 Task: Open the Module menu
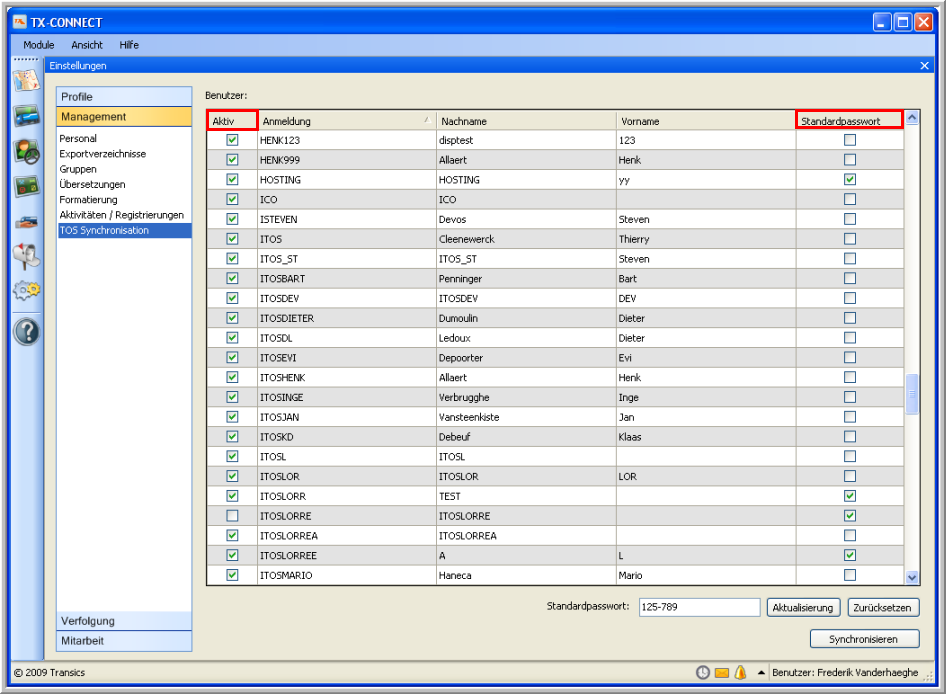(x=39, y=45)
